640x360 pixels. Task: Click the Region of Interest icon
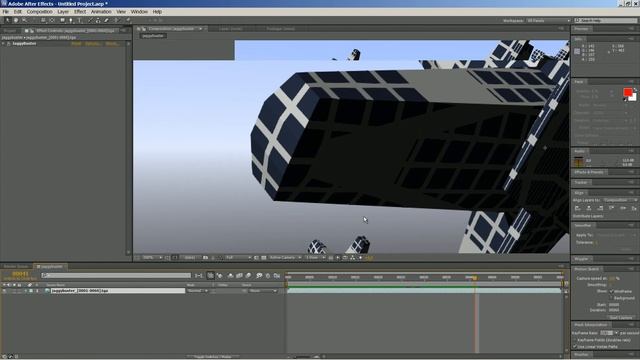[x=257, y=258]
